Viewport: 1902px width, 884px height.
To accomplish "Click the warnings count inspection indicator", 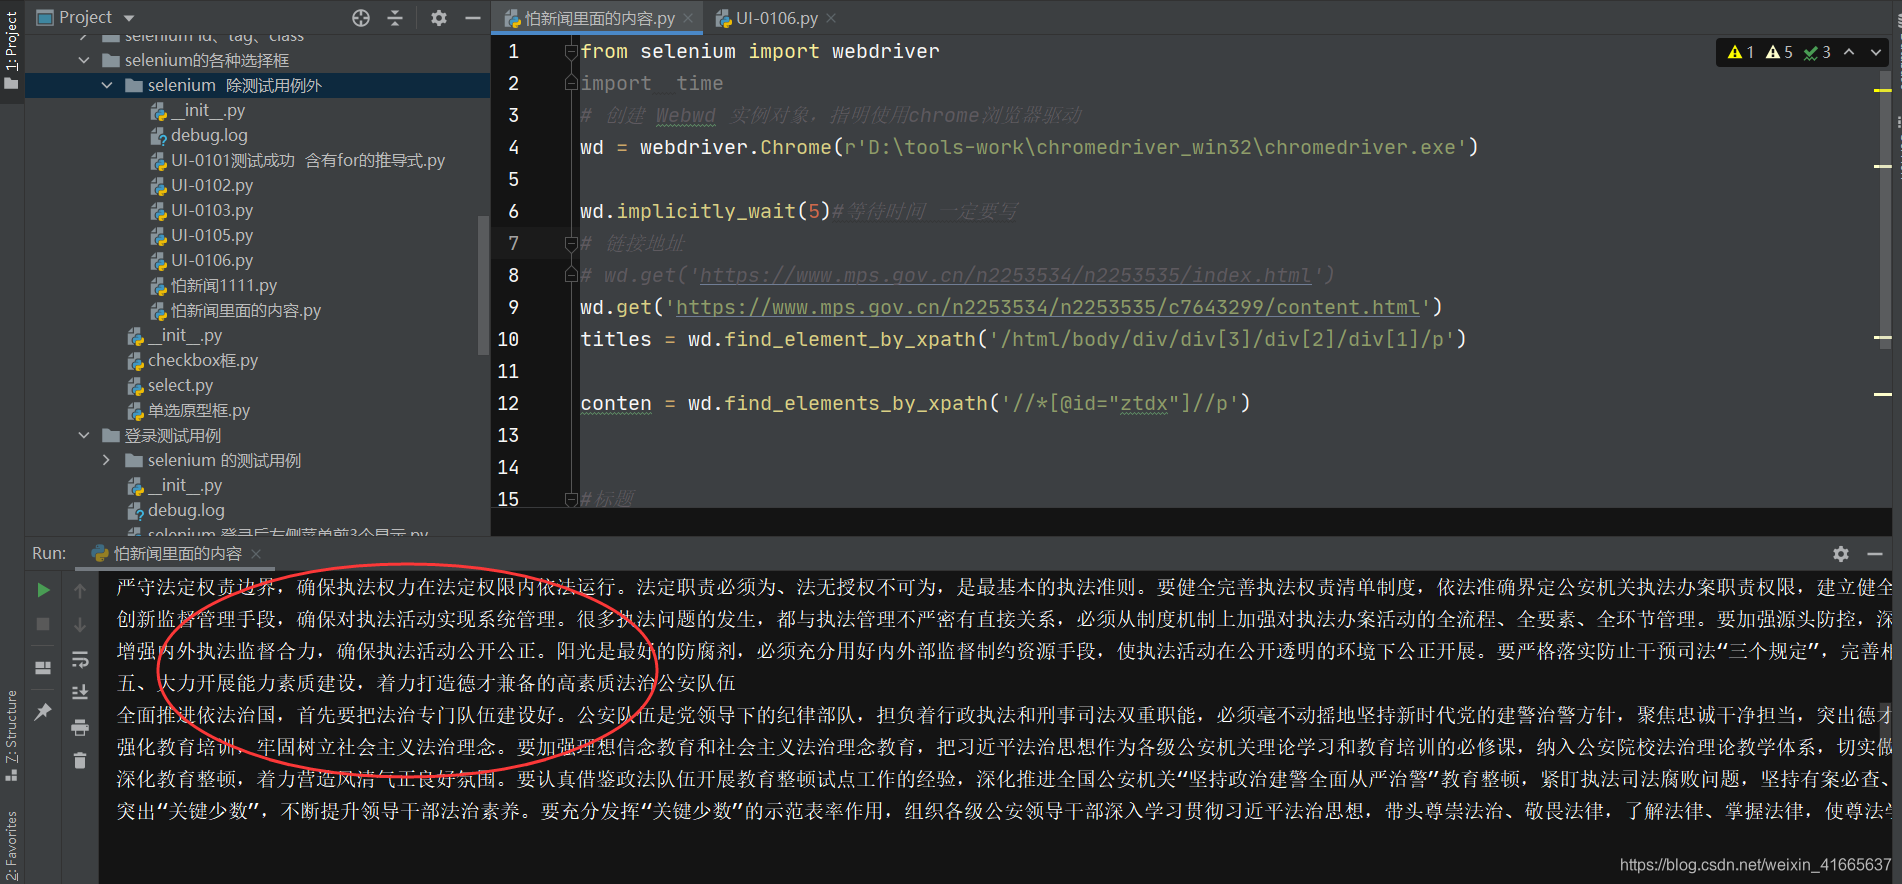I will click(1741, 52).
